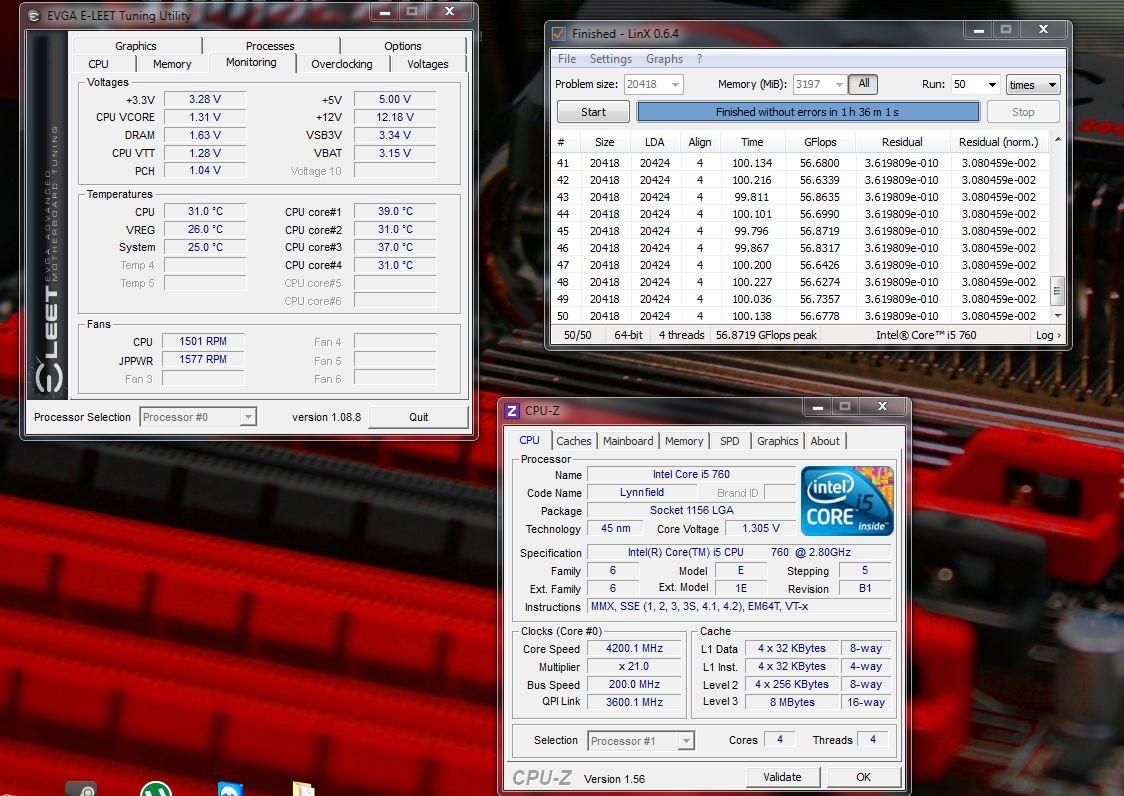
Task: Click the Level 3 cache value 8 MBytes
Action: click(x=792, y=702)
